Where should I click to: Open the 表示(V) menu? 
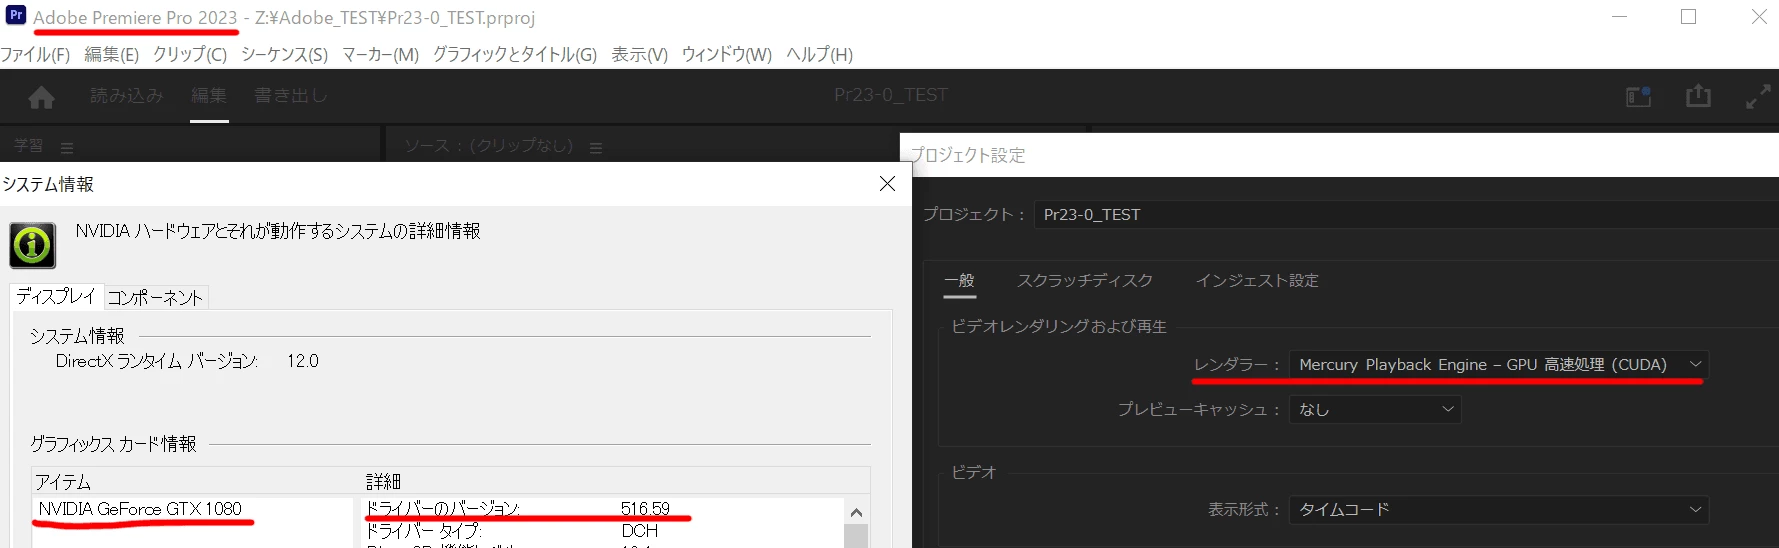639,55
